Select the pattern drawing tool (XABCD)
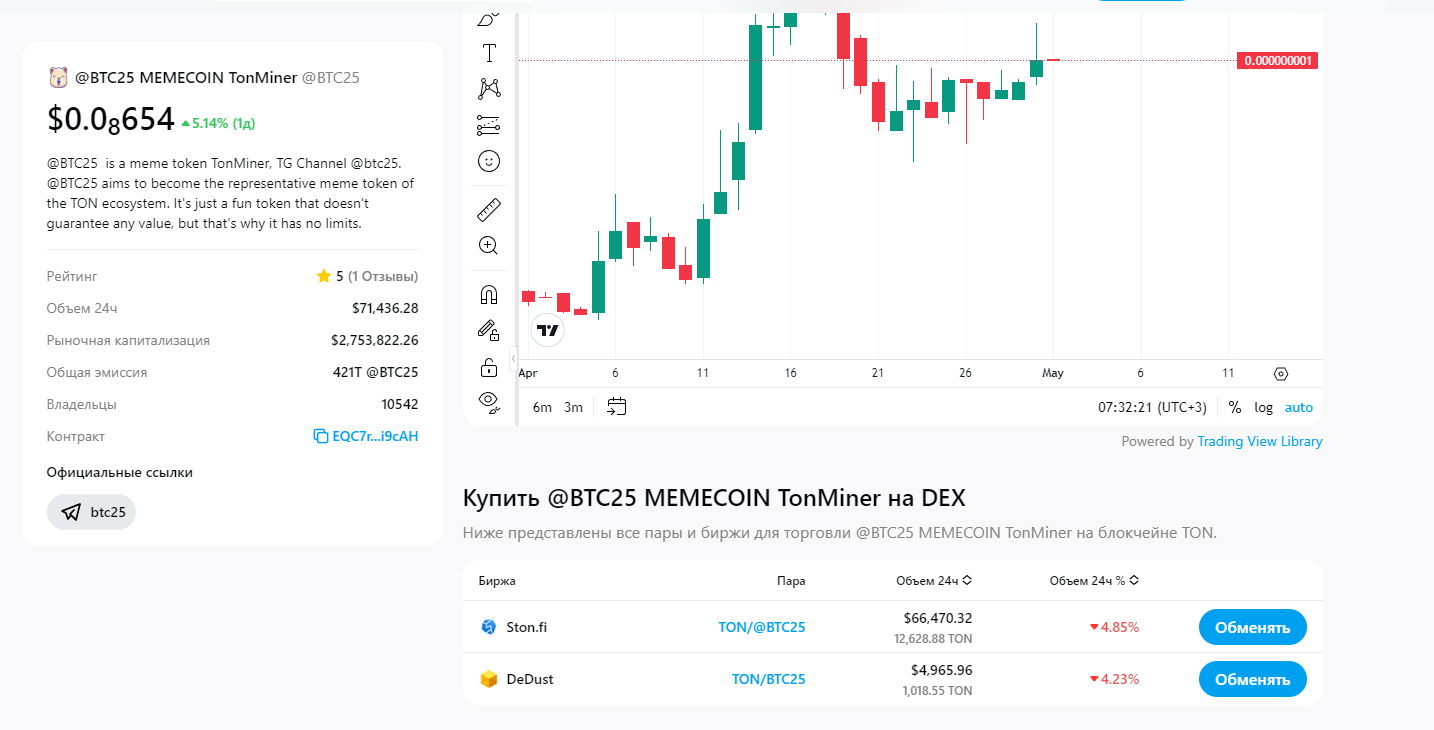 (x=489, y=88)
